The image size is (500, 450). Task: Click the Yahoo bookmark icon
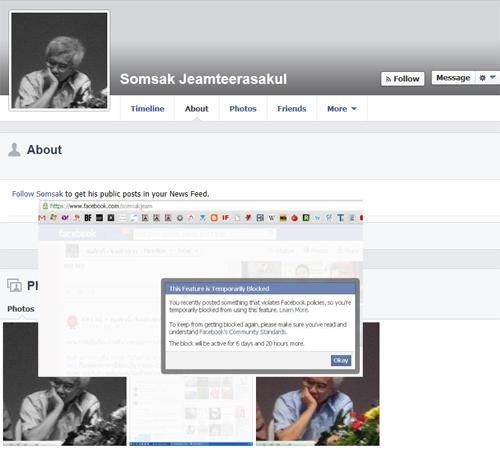coord(65,218)
